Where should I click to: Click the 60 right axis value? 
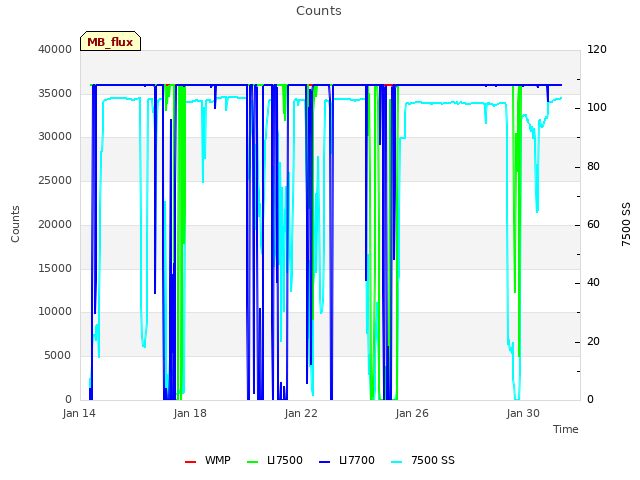click(593, 224)
